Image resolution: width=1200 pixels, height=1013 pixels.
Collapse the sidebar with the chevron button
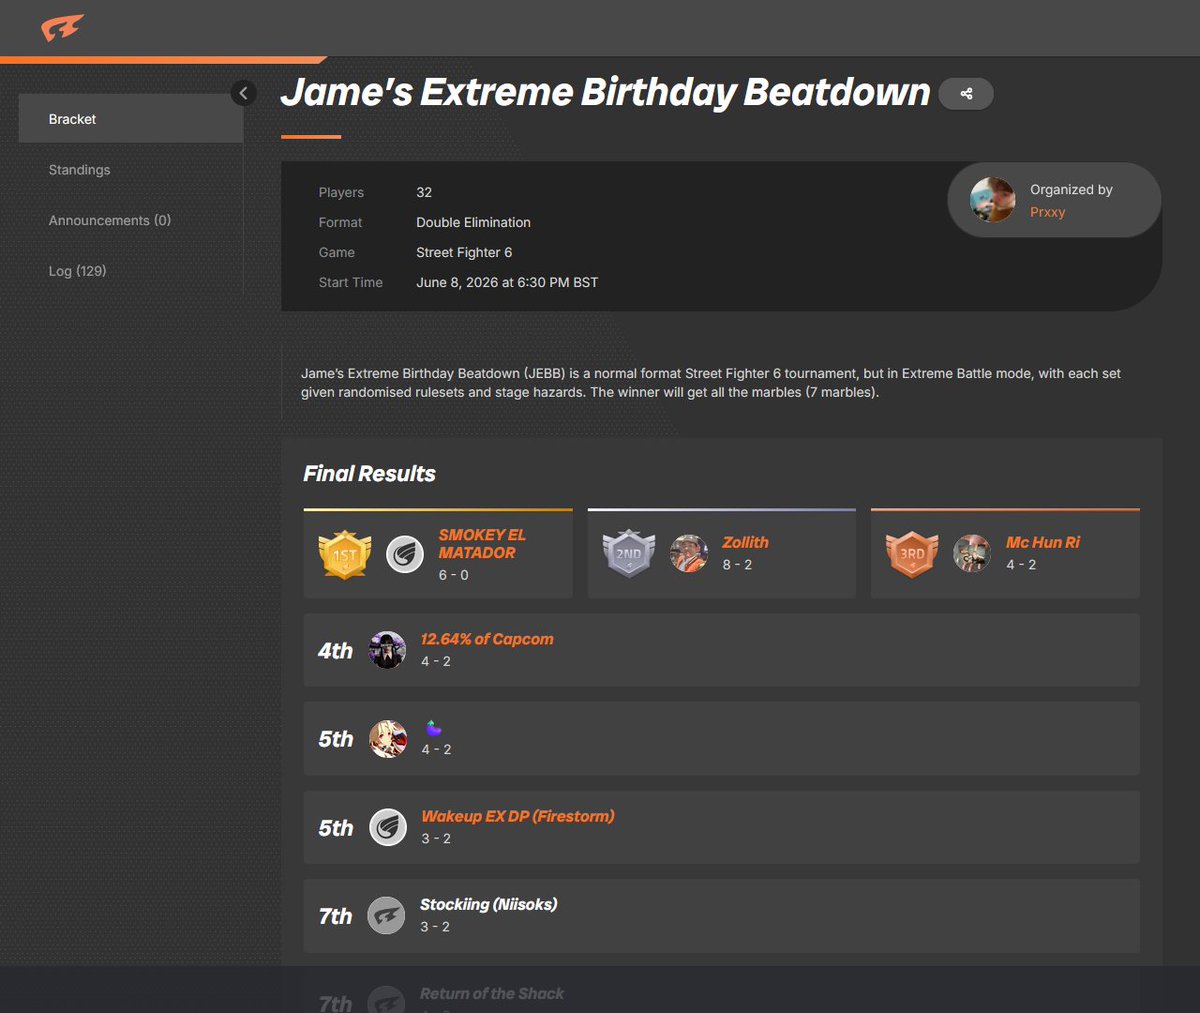pos(243,93)
